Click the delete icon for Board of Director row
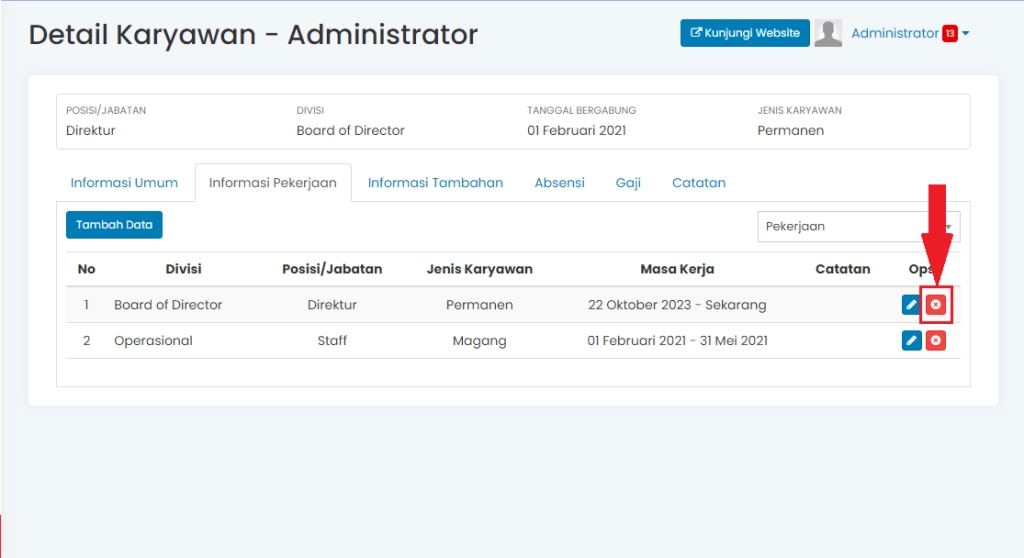The height and width of the screenshot is (558, 1024). click(x=935, y=305)
